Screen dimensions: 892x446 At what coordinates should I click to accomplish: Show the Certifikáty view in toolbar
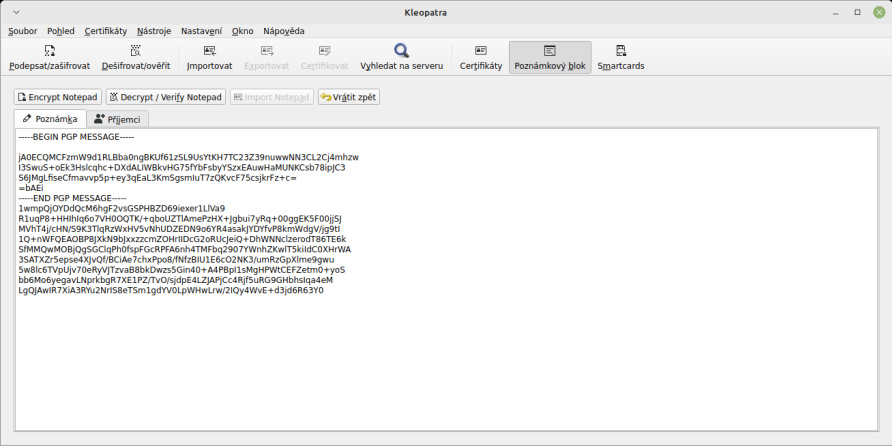click(481, 57)
